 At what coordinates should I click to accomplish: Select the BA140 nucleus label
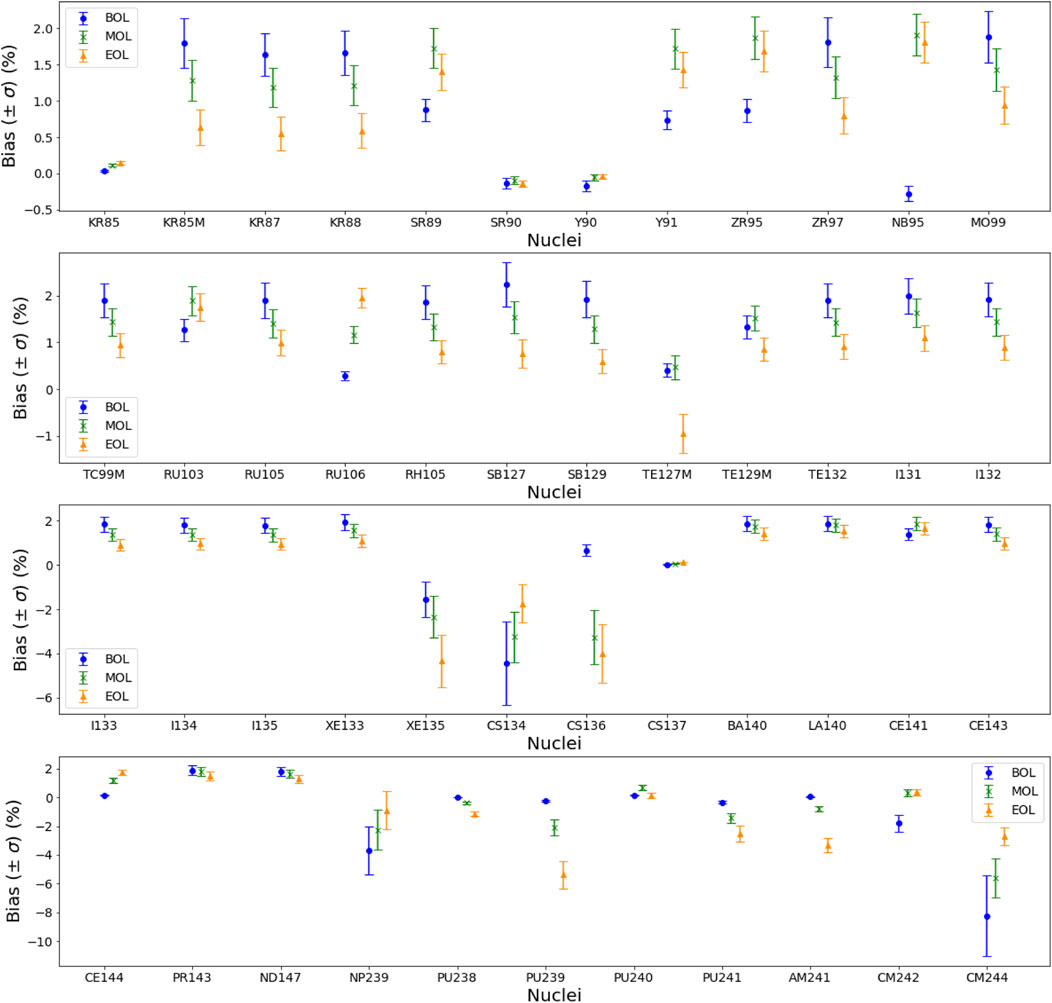(747, 726)
